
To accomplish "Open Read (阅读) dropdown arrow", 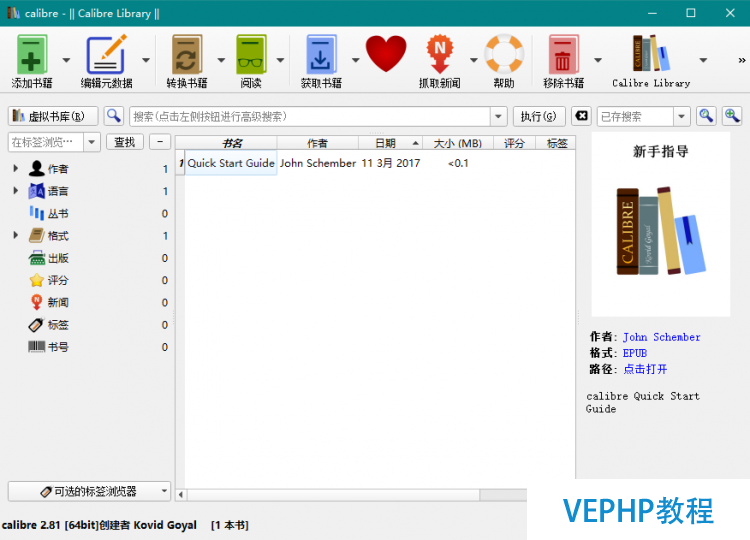I will tap(280, 60).
